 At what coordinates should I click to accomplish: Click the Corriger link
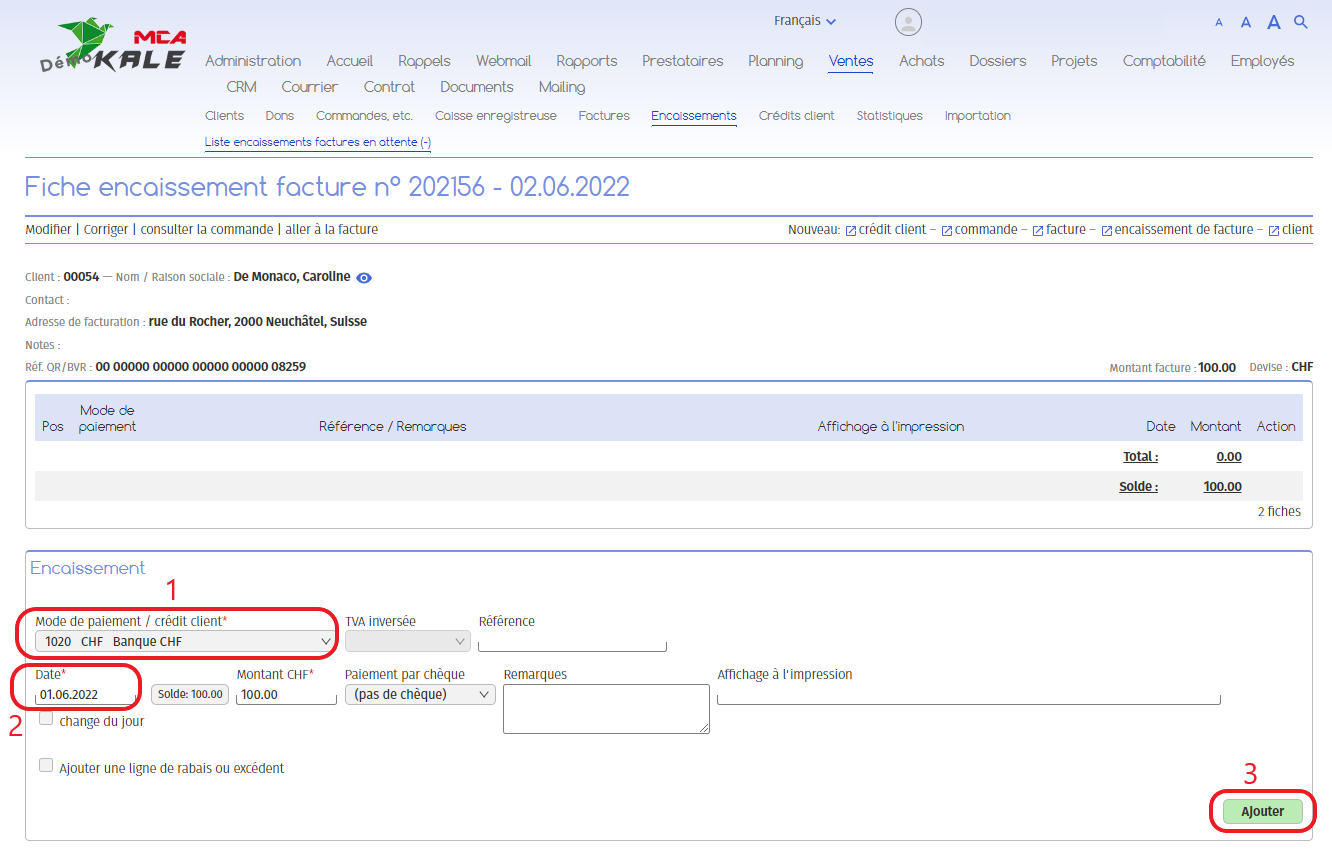tap(106, 230)
